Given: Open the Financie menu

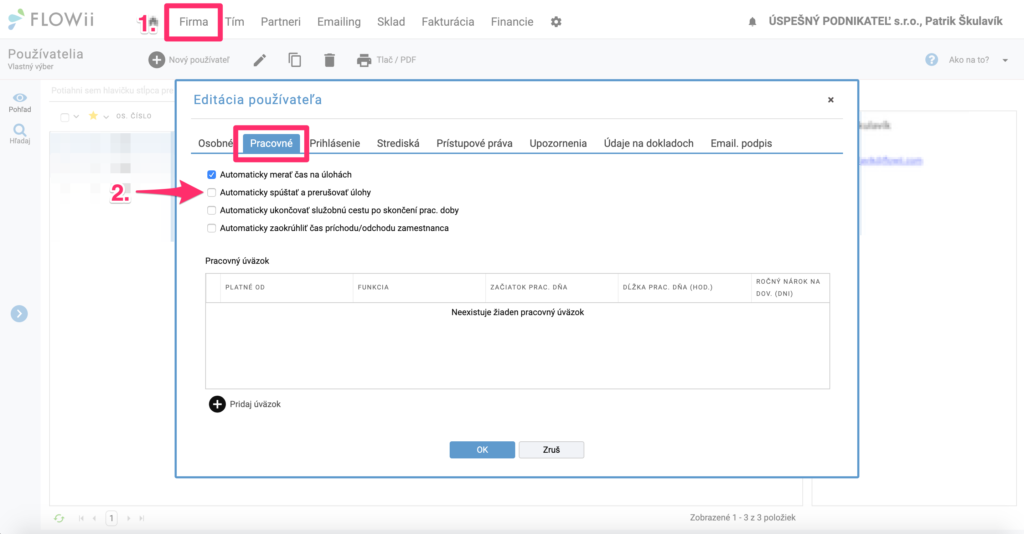Looking at the screenshot, I should click(512, 22).
